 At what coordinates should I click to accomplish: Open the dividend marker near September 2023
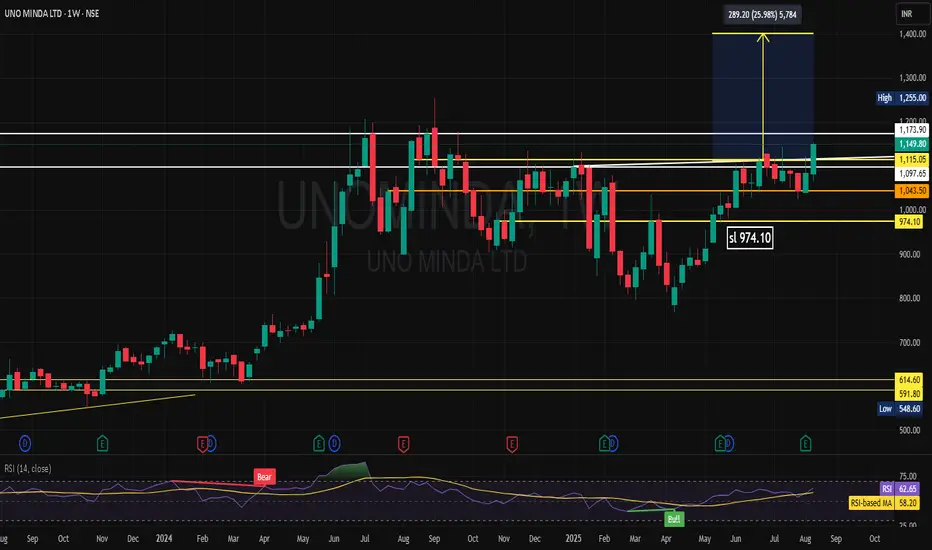point(25,443)
